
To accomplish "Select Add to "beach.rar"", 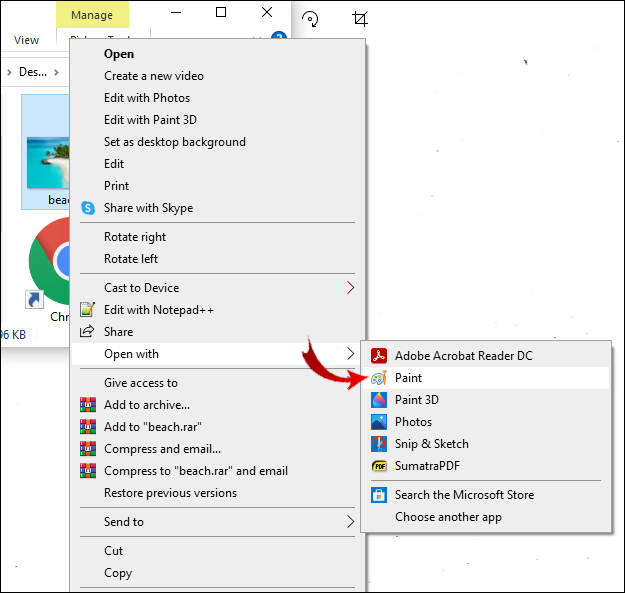I will click(x=217, y=426).
